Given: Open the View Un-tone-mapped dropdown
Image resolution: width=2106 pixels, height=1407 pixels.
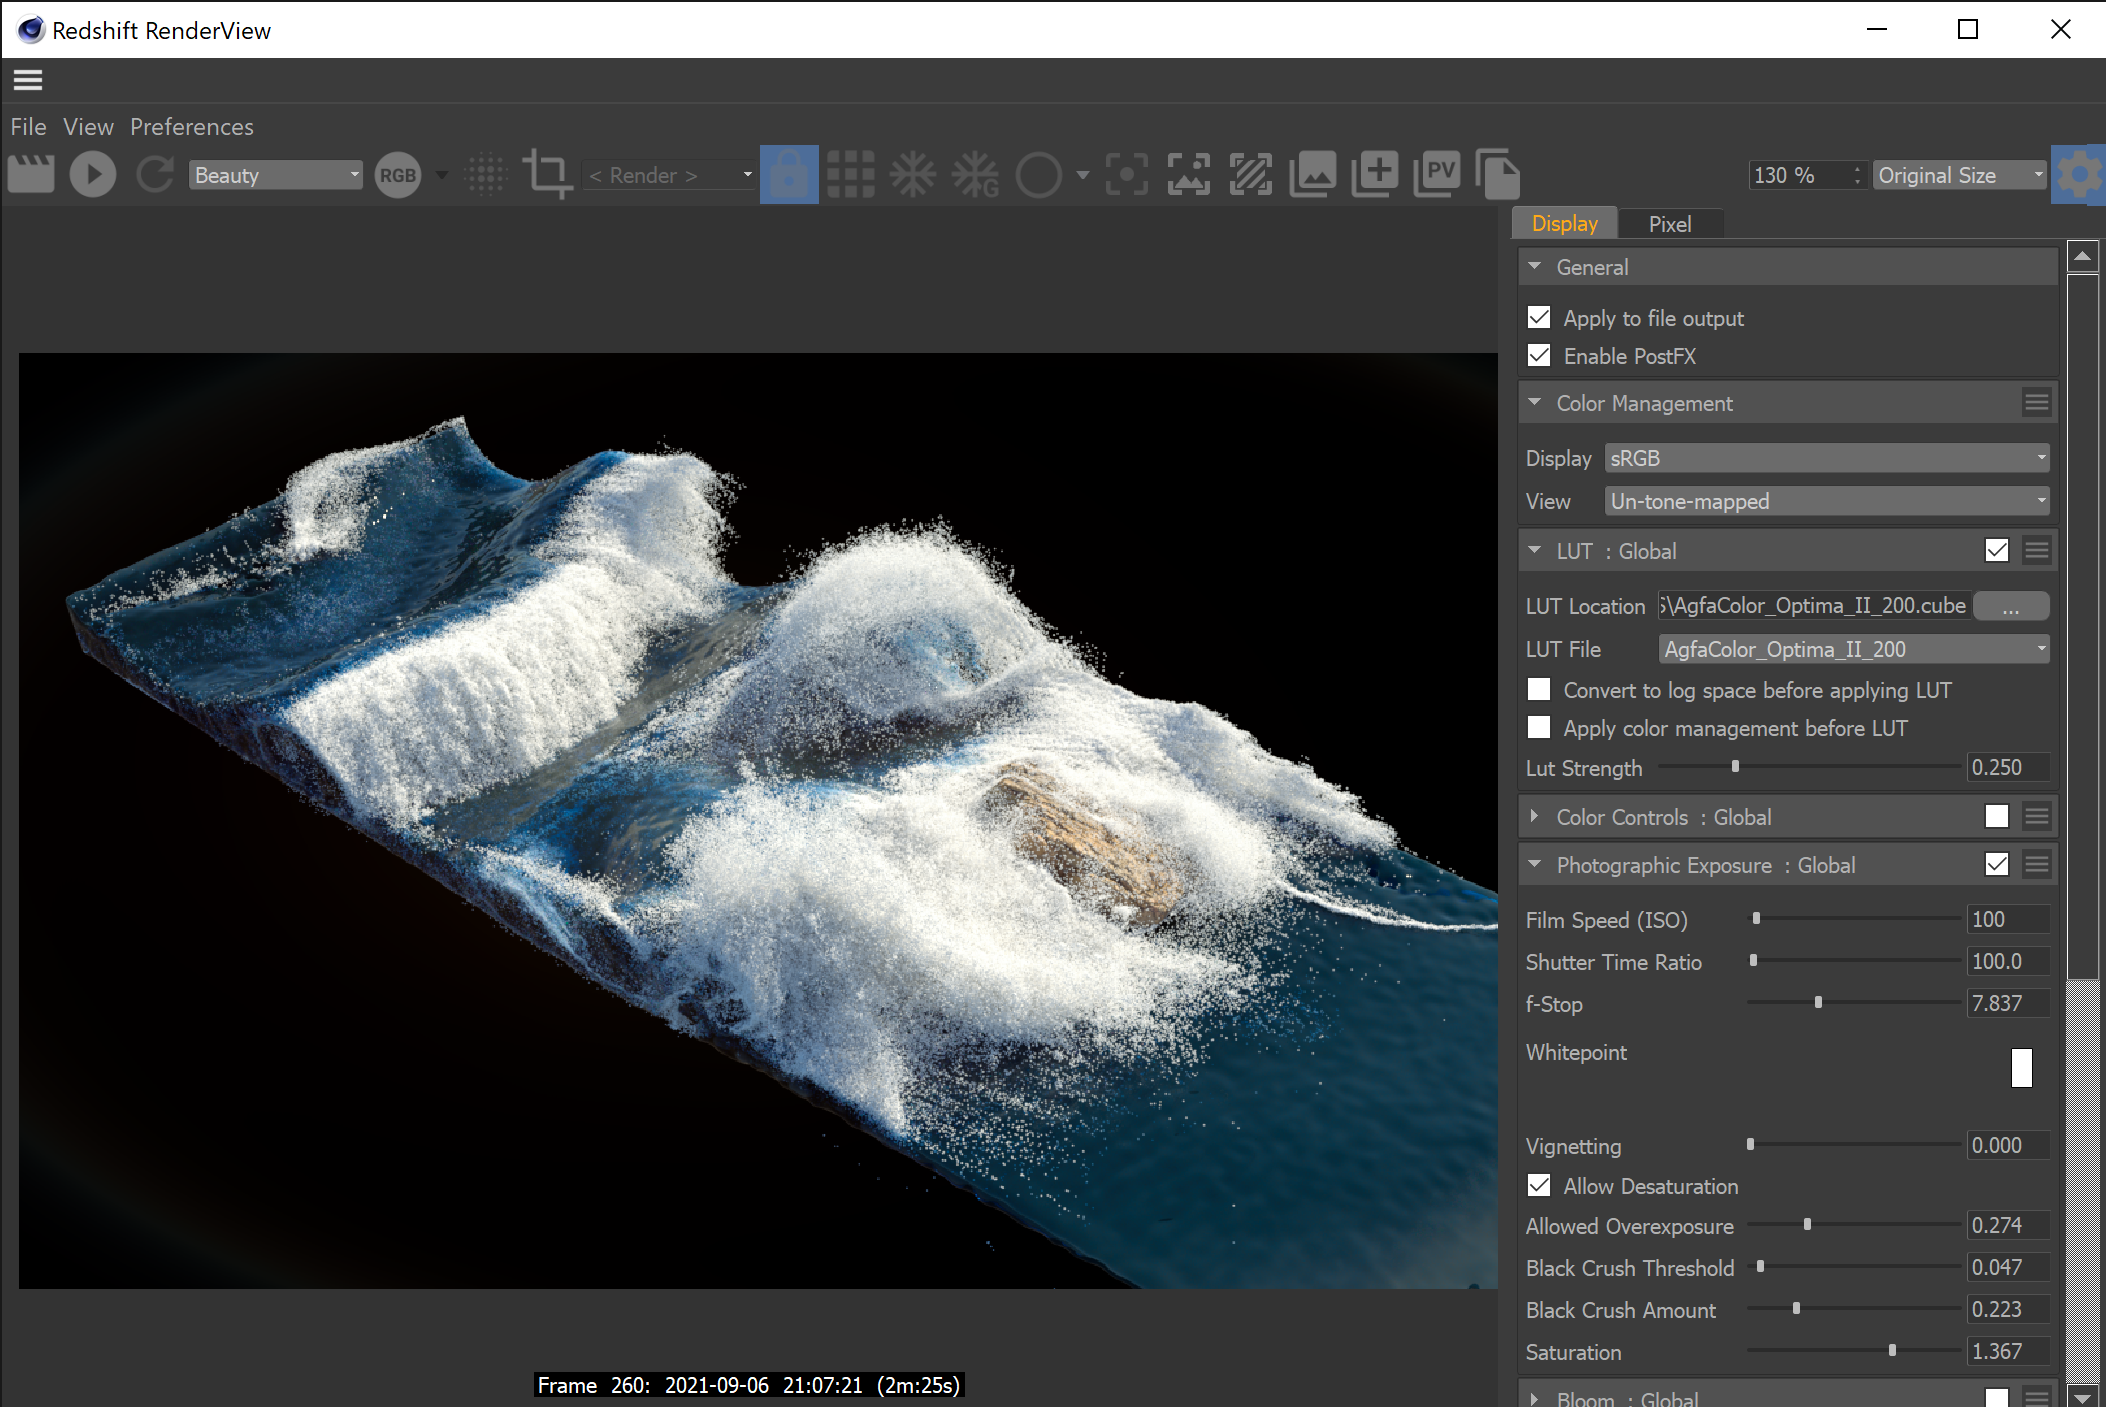Looking at the screenshot, I should 1826,501.
